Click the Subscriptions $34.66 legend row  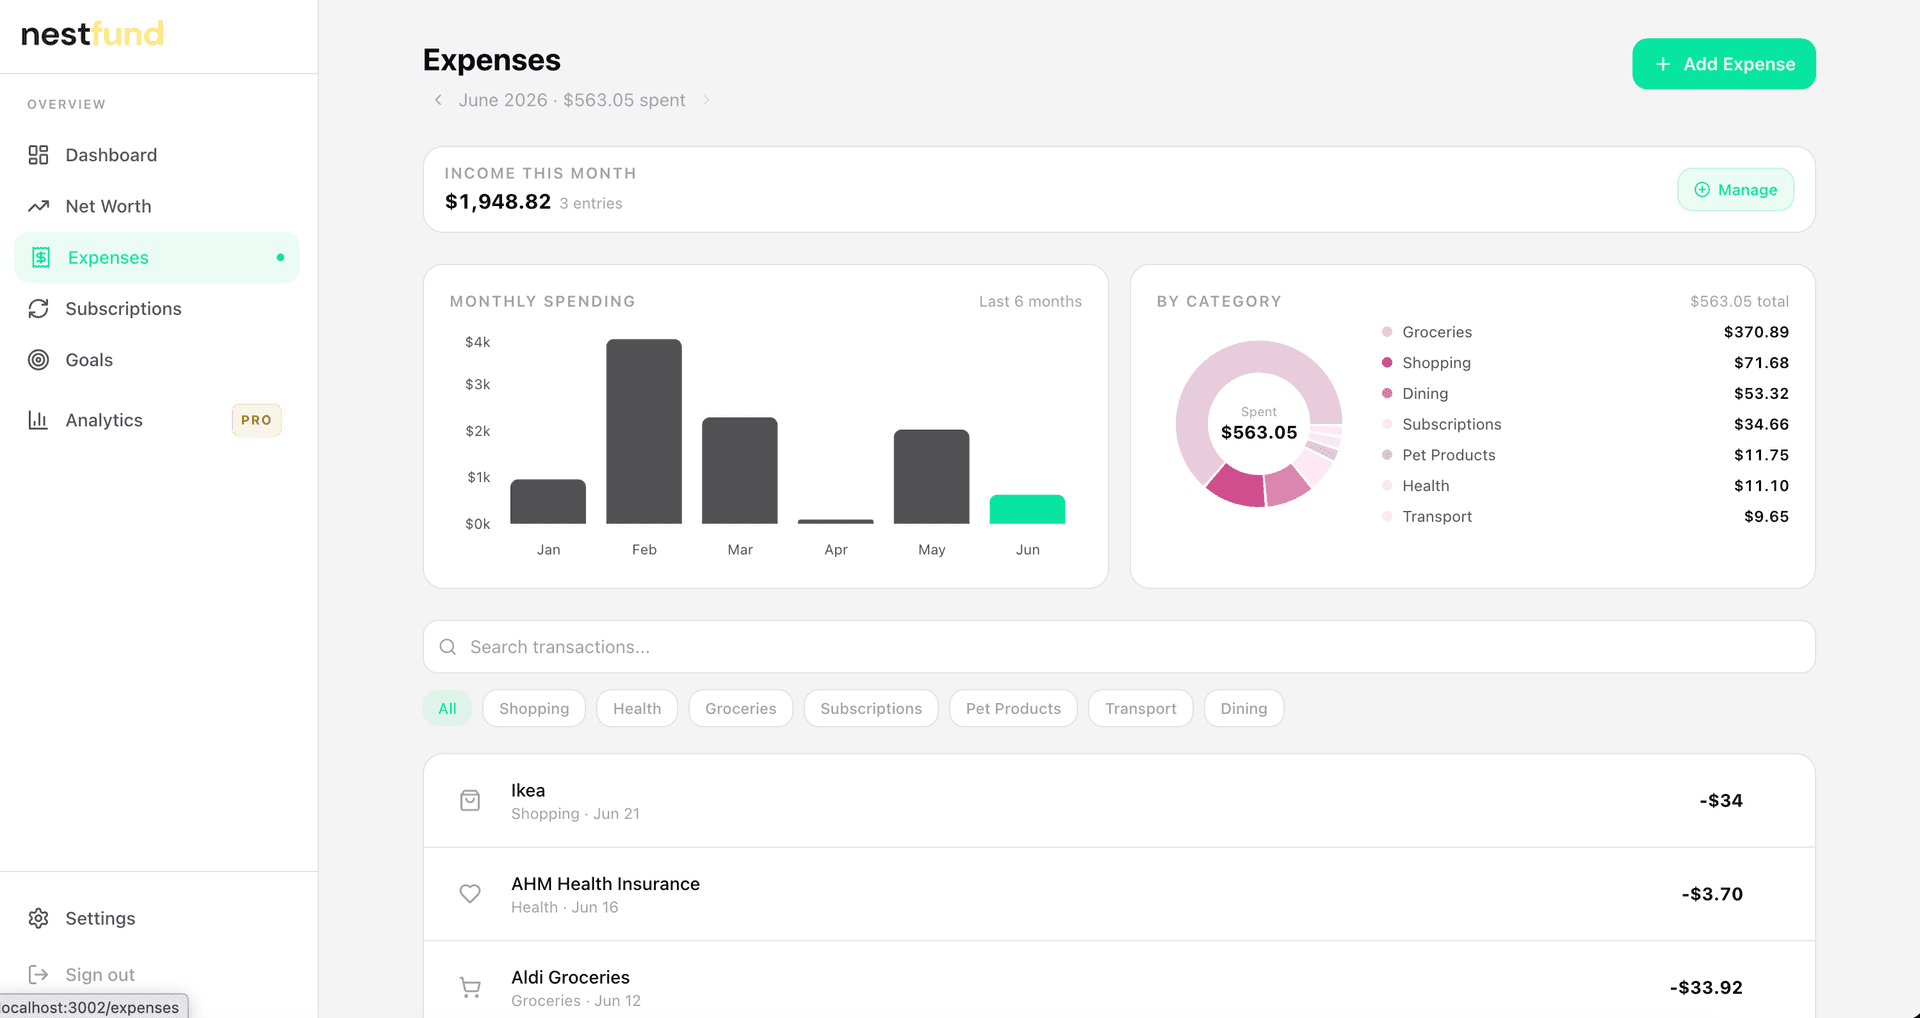[1585, 424]
